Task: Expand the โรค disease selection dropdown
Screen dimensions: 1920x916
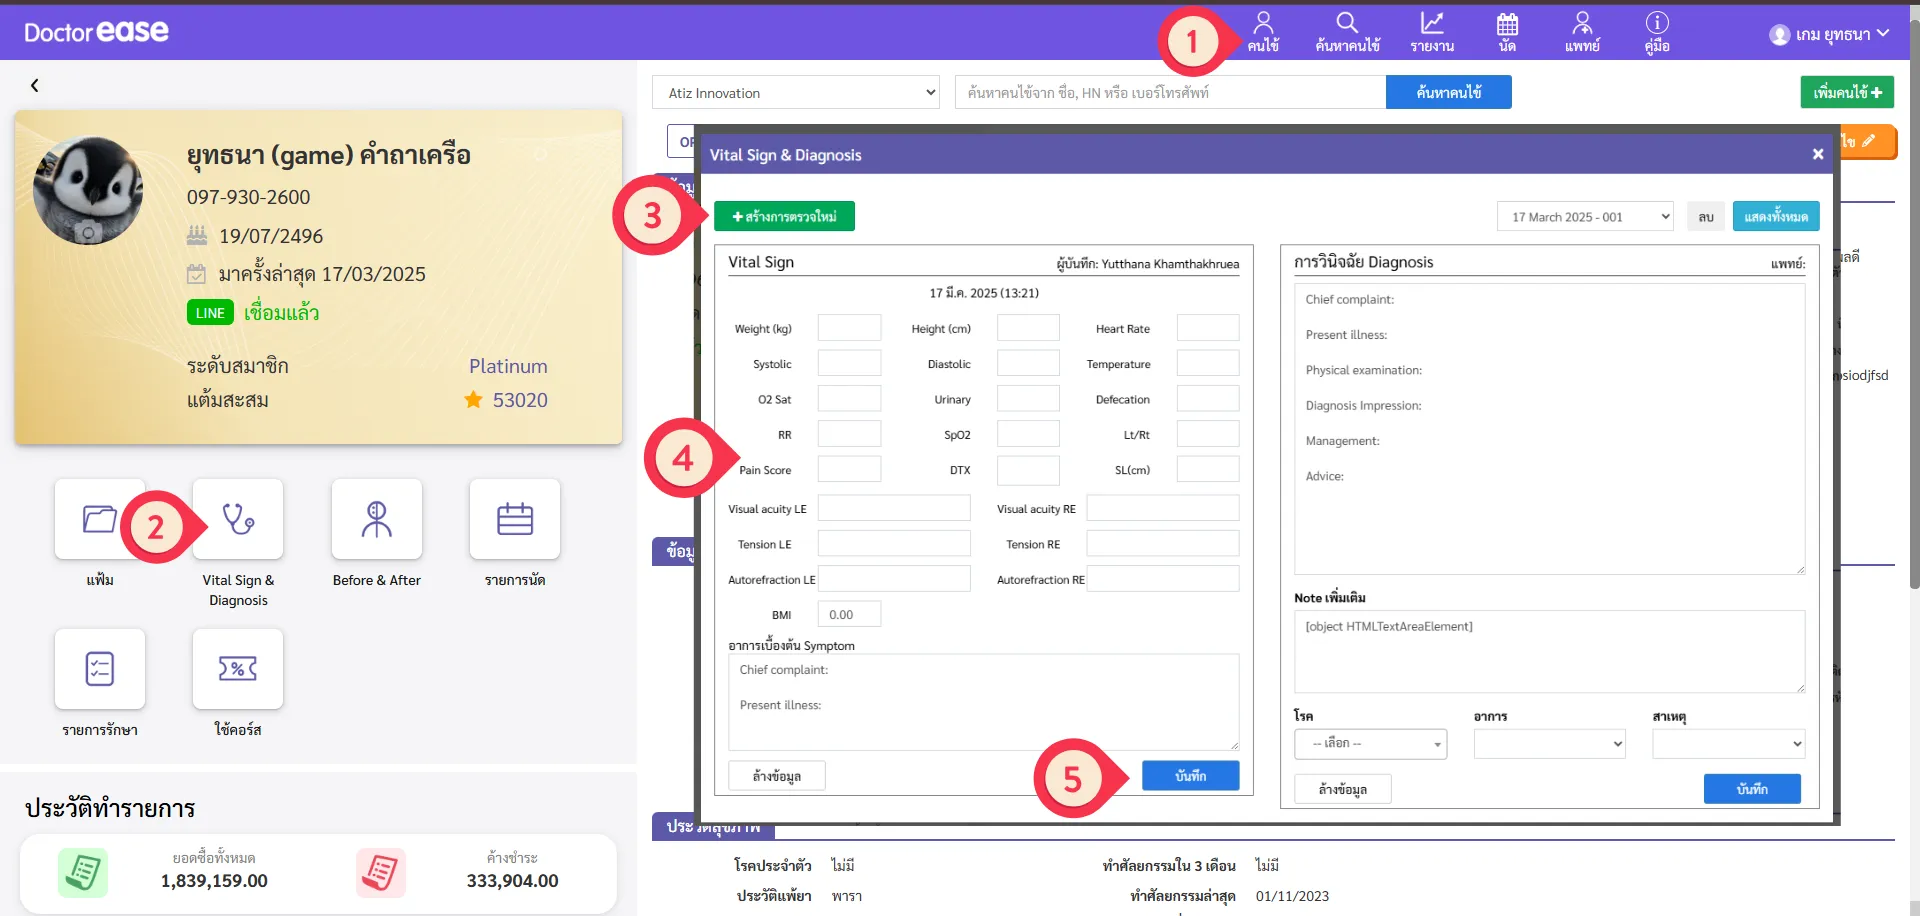Action: tap(1370, 744)
